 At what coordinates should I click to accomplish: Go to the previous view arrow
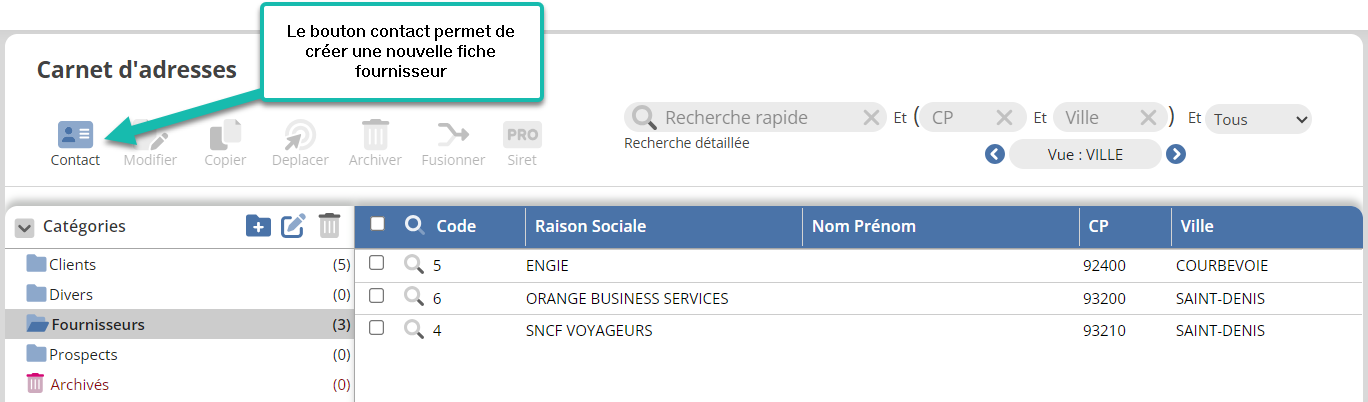(x=994, y=154)
